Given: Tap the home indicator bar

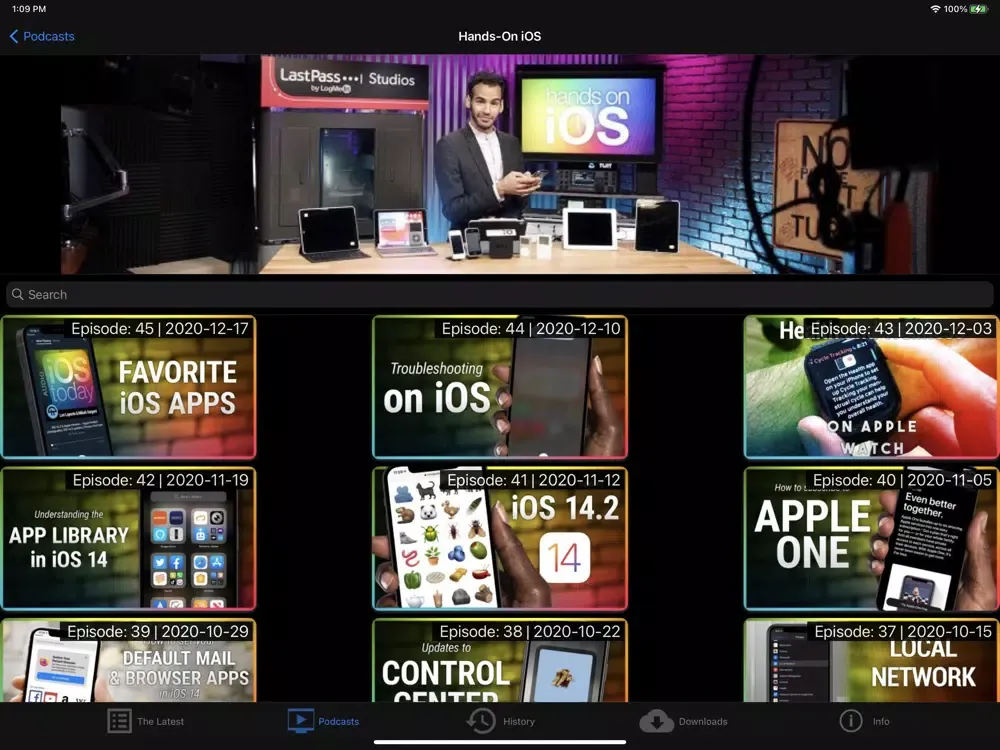Looking at the screenshot, I should click(x=500, y=742).
